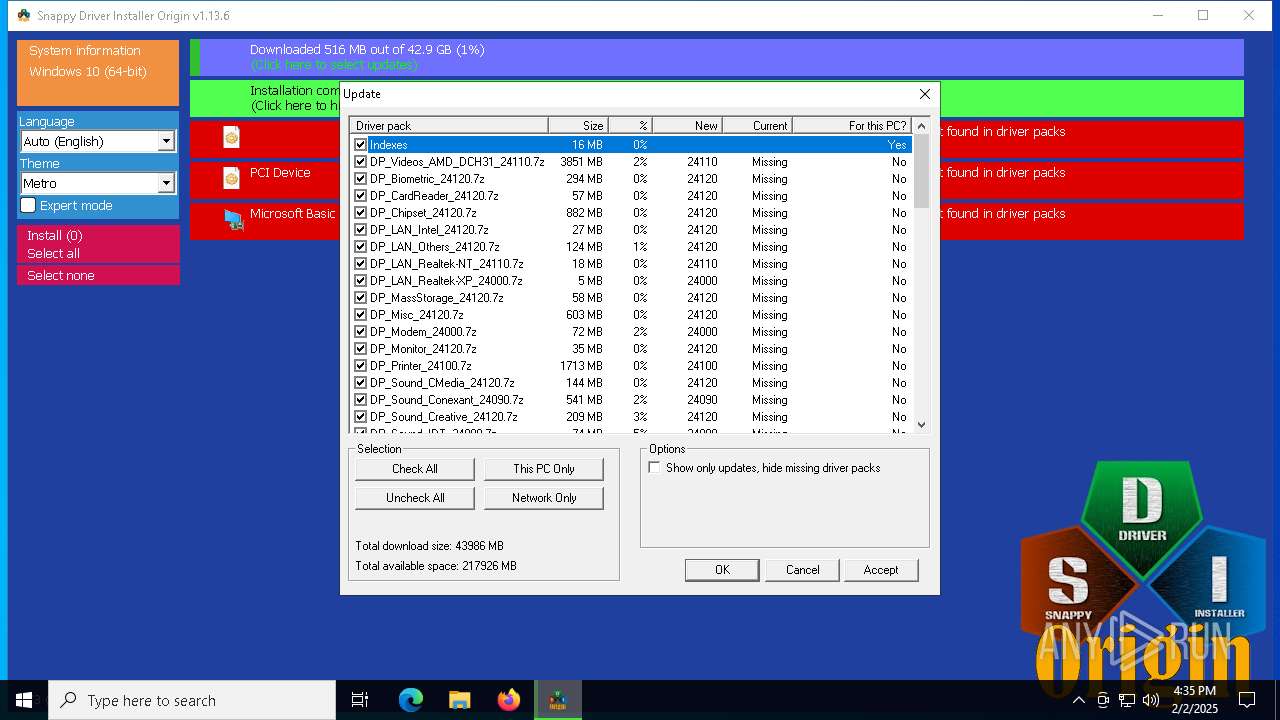Select DP_Monitor_24120.7z row name
1280x720 pixels.
click(423, 349)
